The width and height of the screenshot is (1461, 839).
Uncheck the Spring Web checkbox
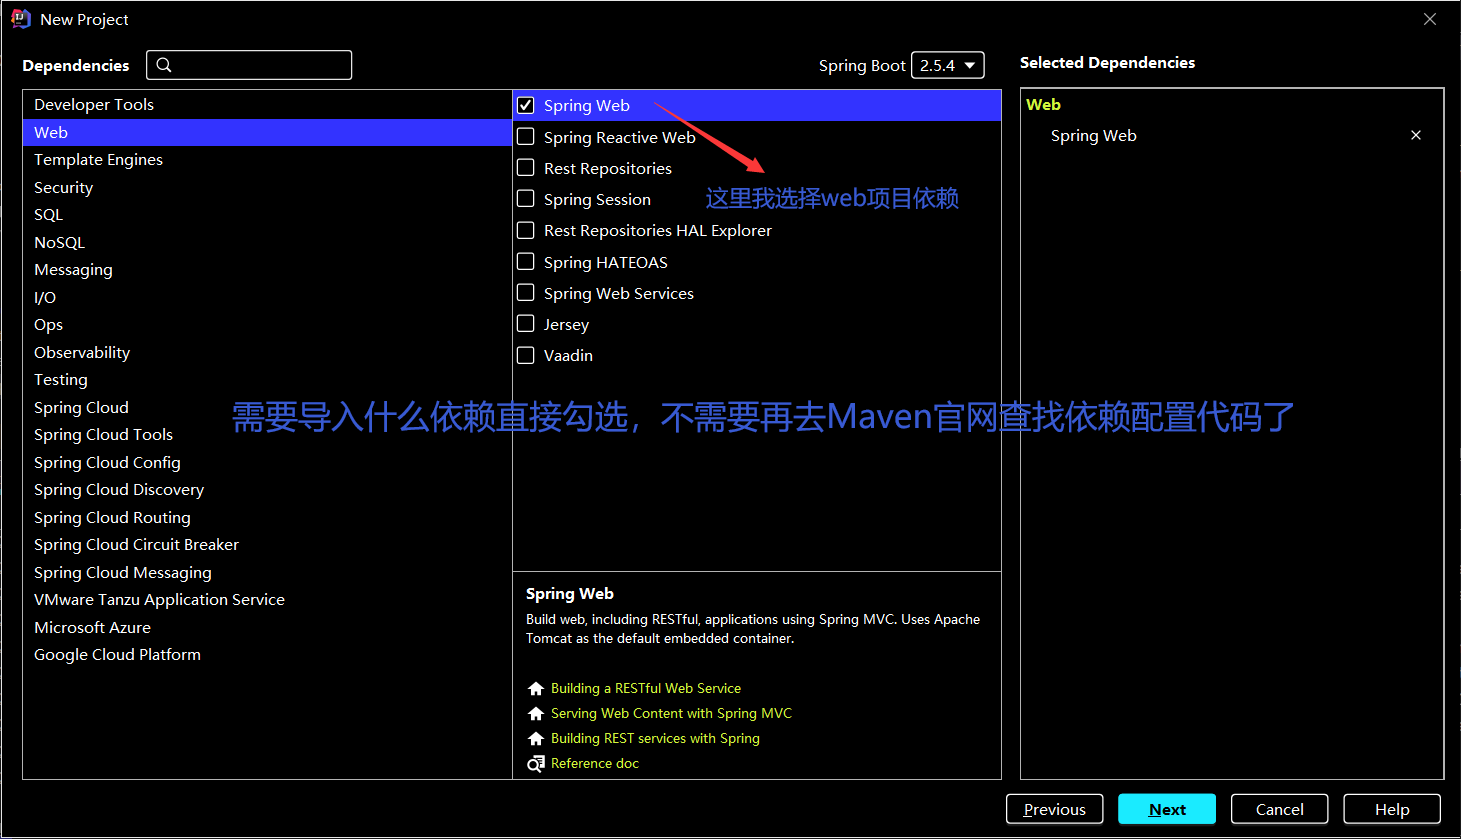pos(526,105)
